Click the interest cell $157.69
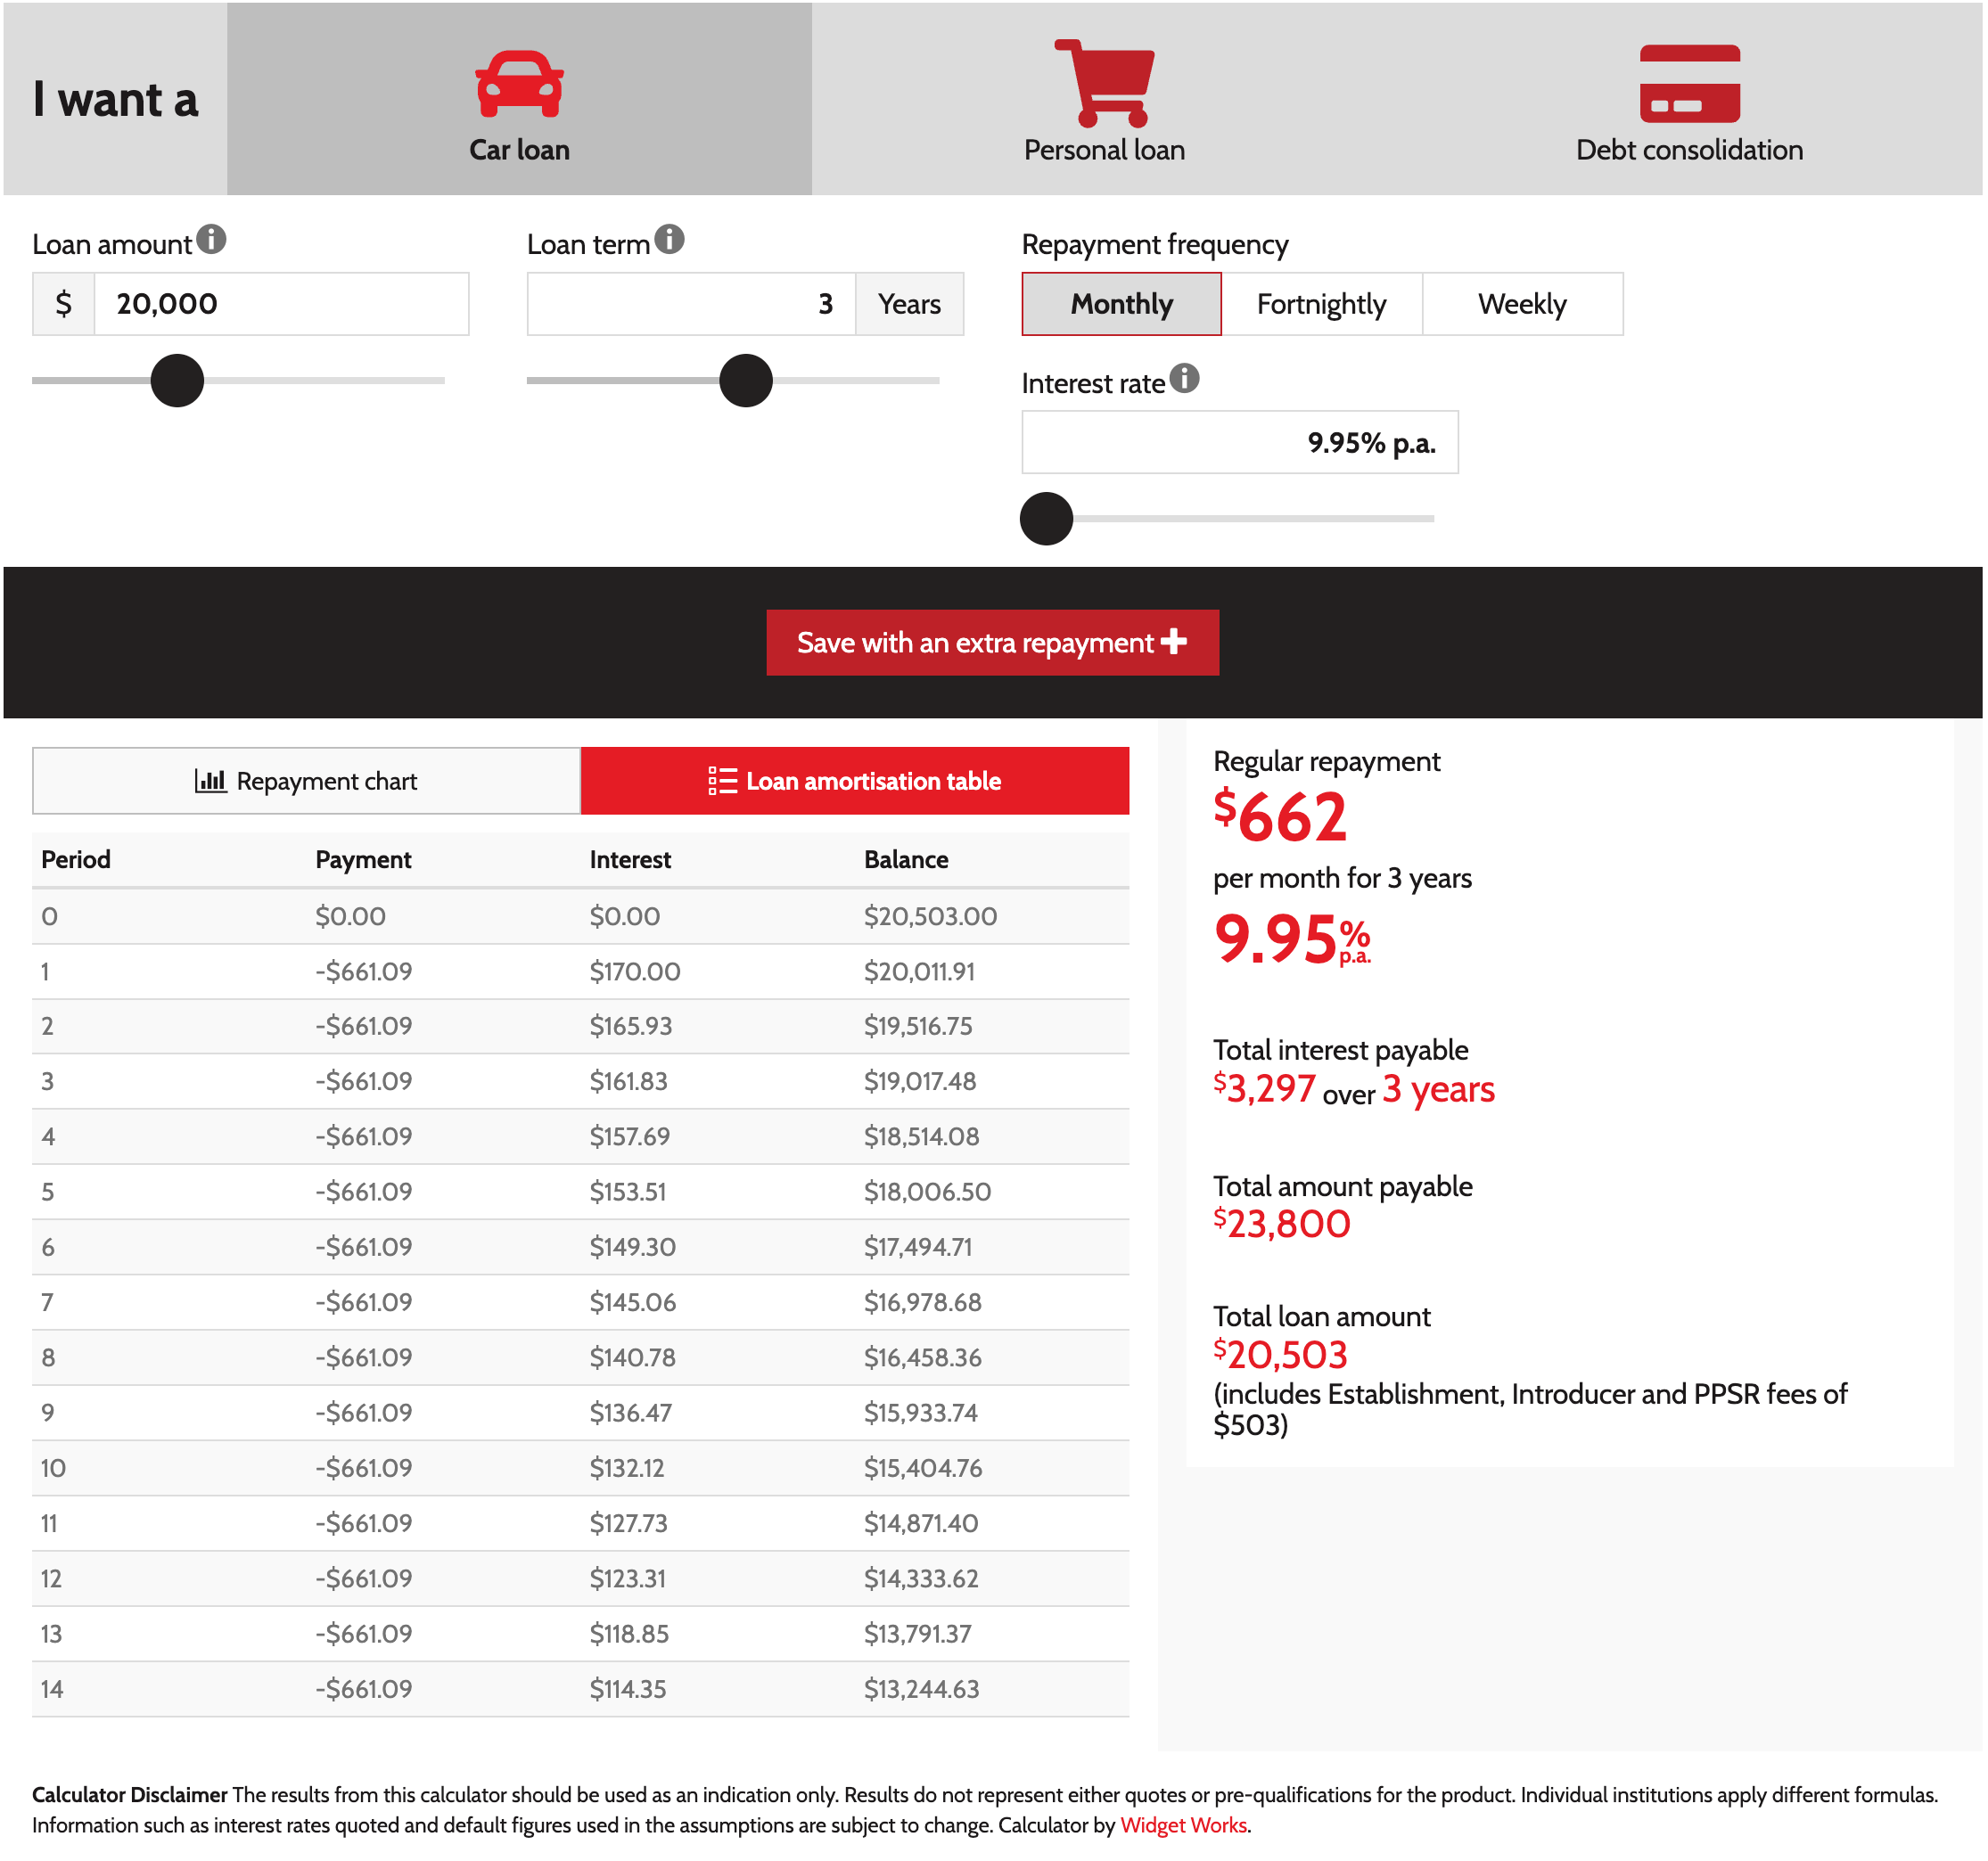The height and width of the screenshot is (1861, 1988). 630,1136
